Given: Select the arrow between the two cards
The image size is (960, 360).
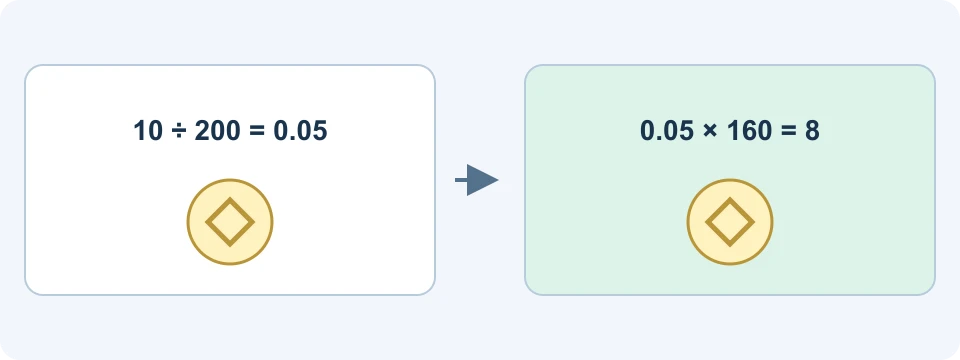Looking at the screenshot, I should (x=477, y=180).
